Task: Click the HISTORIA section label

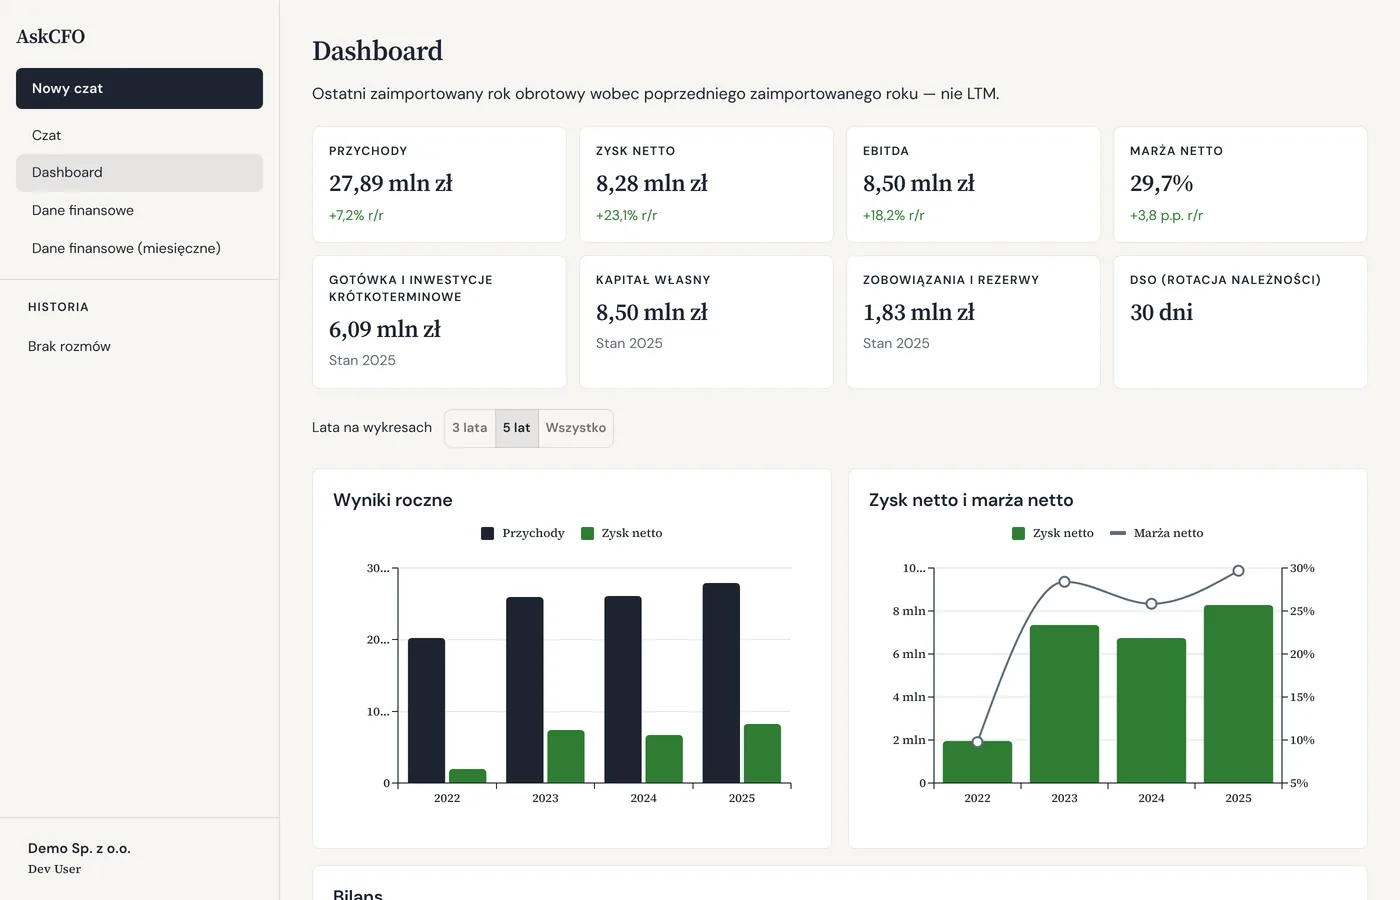Action: point(58,307)
